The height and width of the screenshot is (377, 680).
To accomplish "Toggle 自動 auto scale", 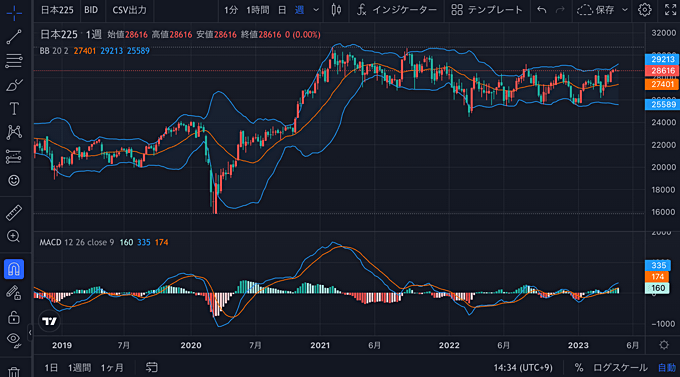I will (667, 368).
